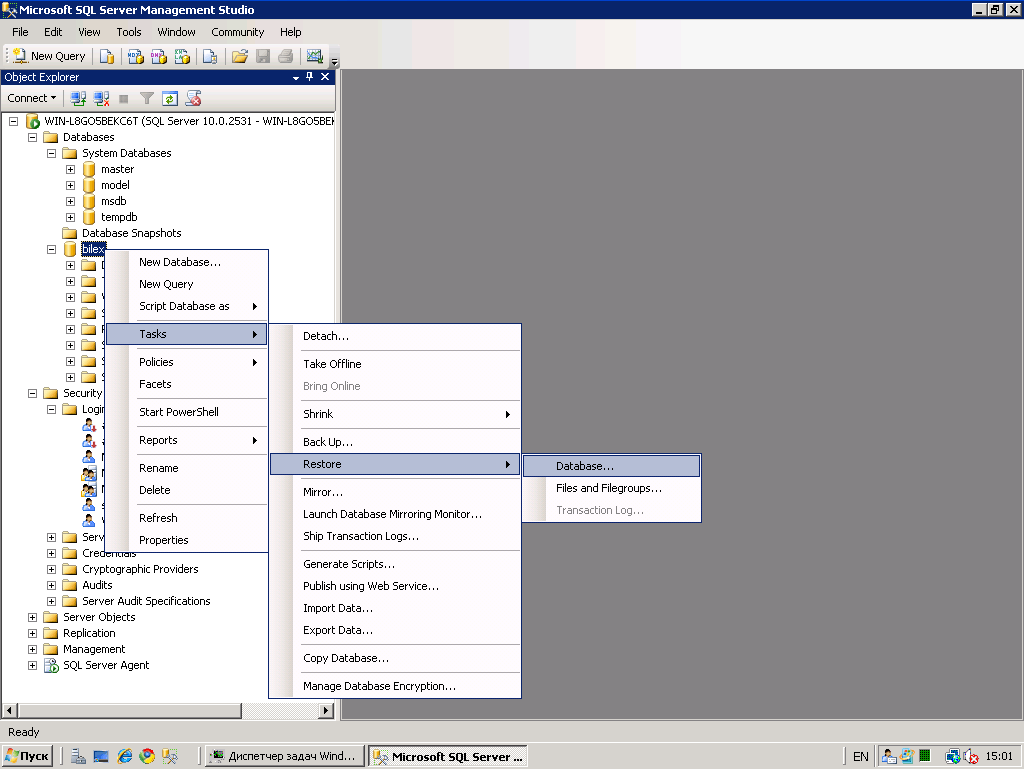Click the msdb database cylinder icon
1024x769 pixels.
pyautogui.click(x=89, y=201)
